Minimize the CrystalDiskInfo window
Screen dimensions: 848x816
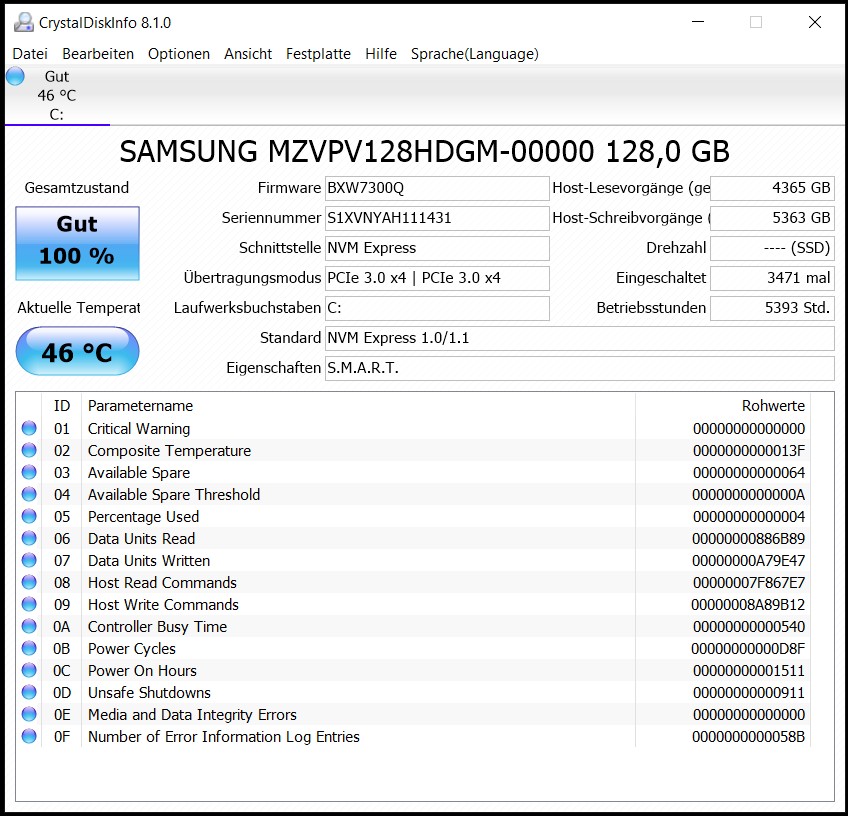pyautogui.click(x=698, y=22)
